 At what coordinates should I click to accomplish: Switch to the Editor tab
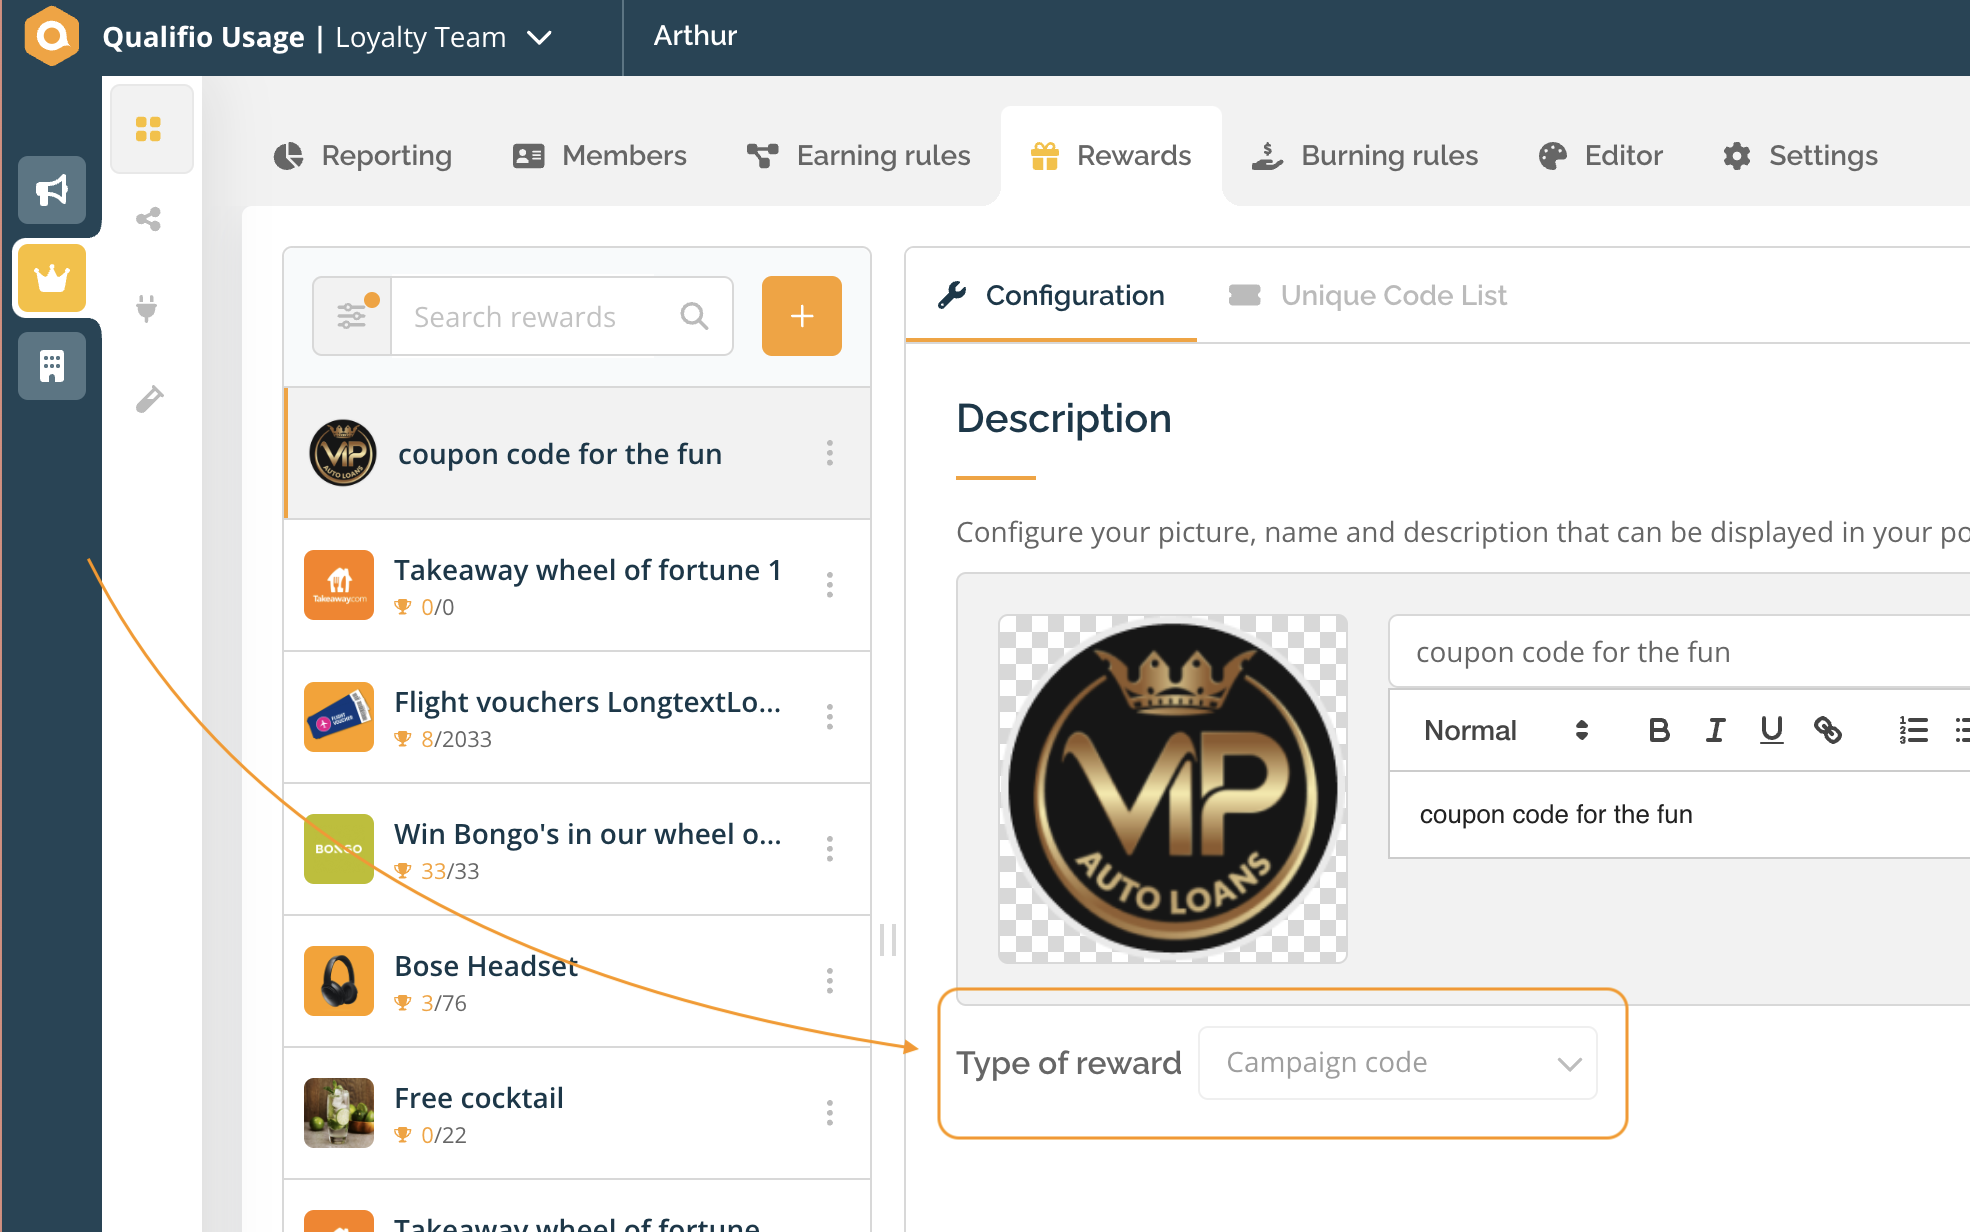(x=1601, y=156)
